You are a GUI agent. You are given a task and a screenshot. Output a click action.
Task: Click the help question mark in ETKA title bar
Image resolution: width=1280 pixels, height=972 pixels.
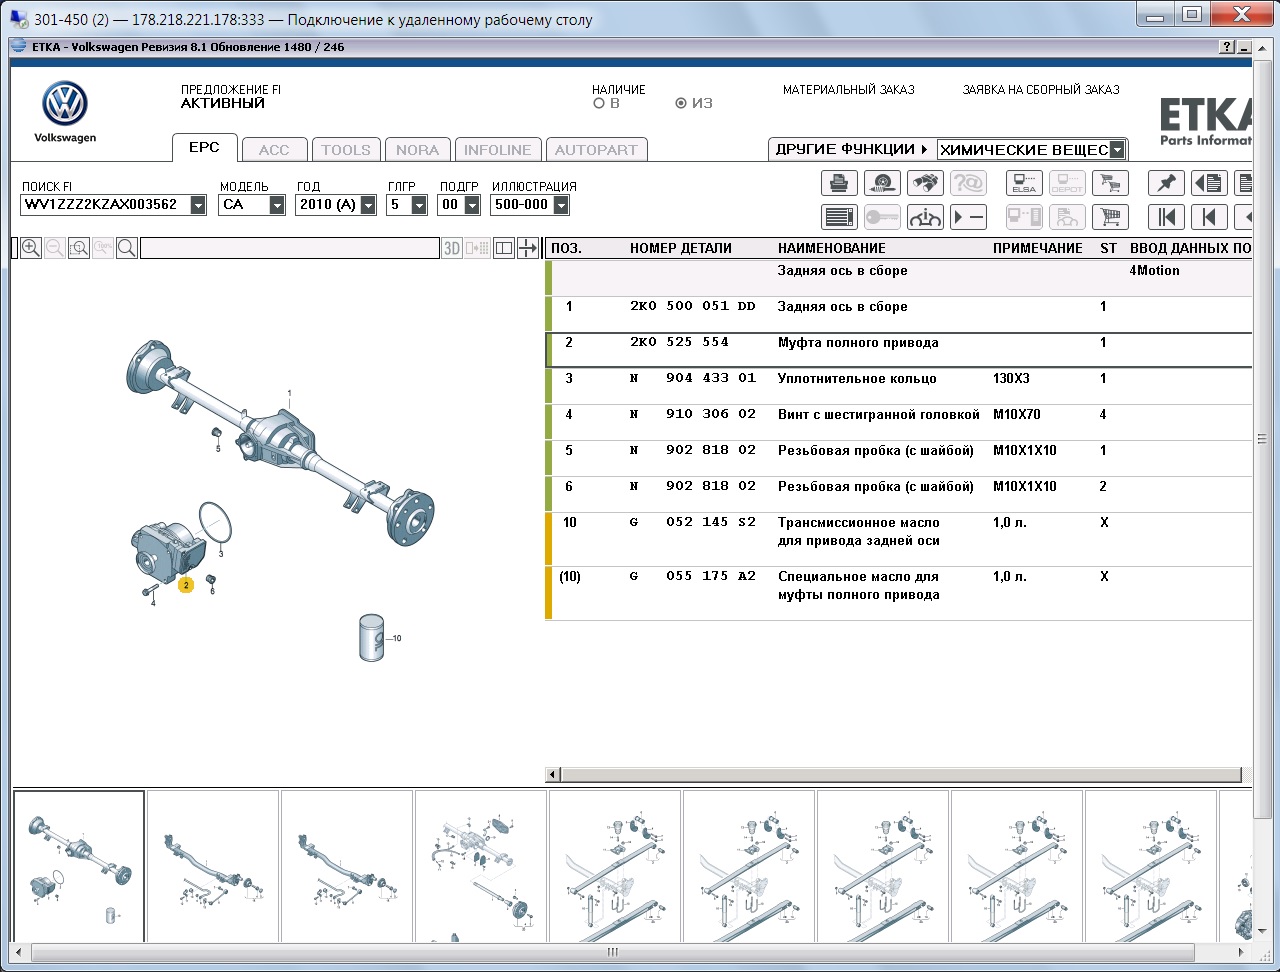[1227, 47]
